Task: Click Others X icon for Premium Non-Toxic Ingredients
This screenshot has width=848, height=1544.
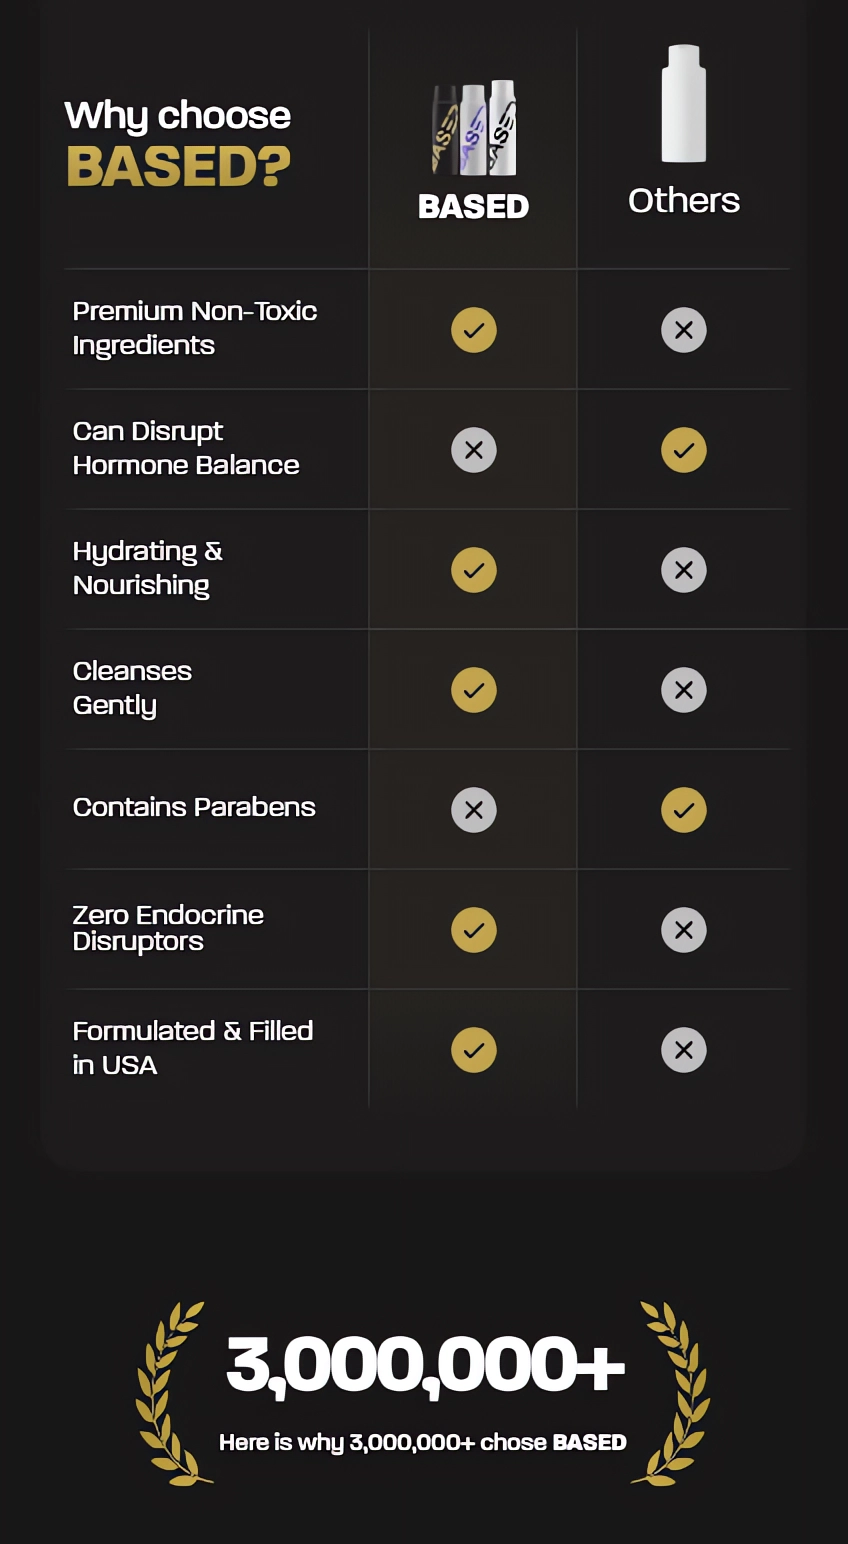Action: (x=684, y=330)
